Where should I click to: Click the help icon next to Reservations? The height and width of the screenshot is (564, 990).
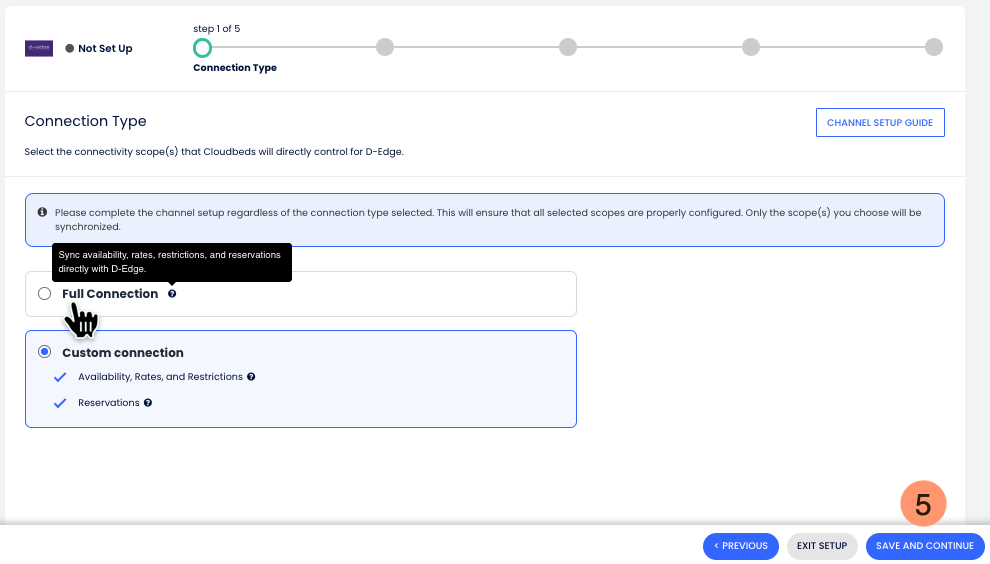point(148,403)
